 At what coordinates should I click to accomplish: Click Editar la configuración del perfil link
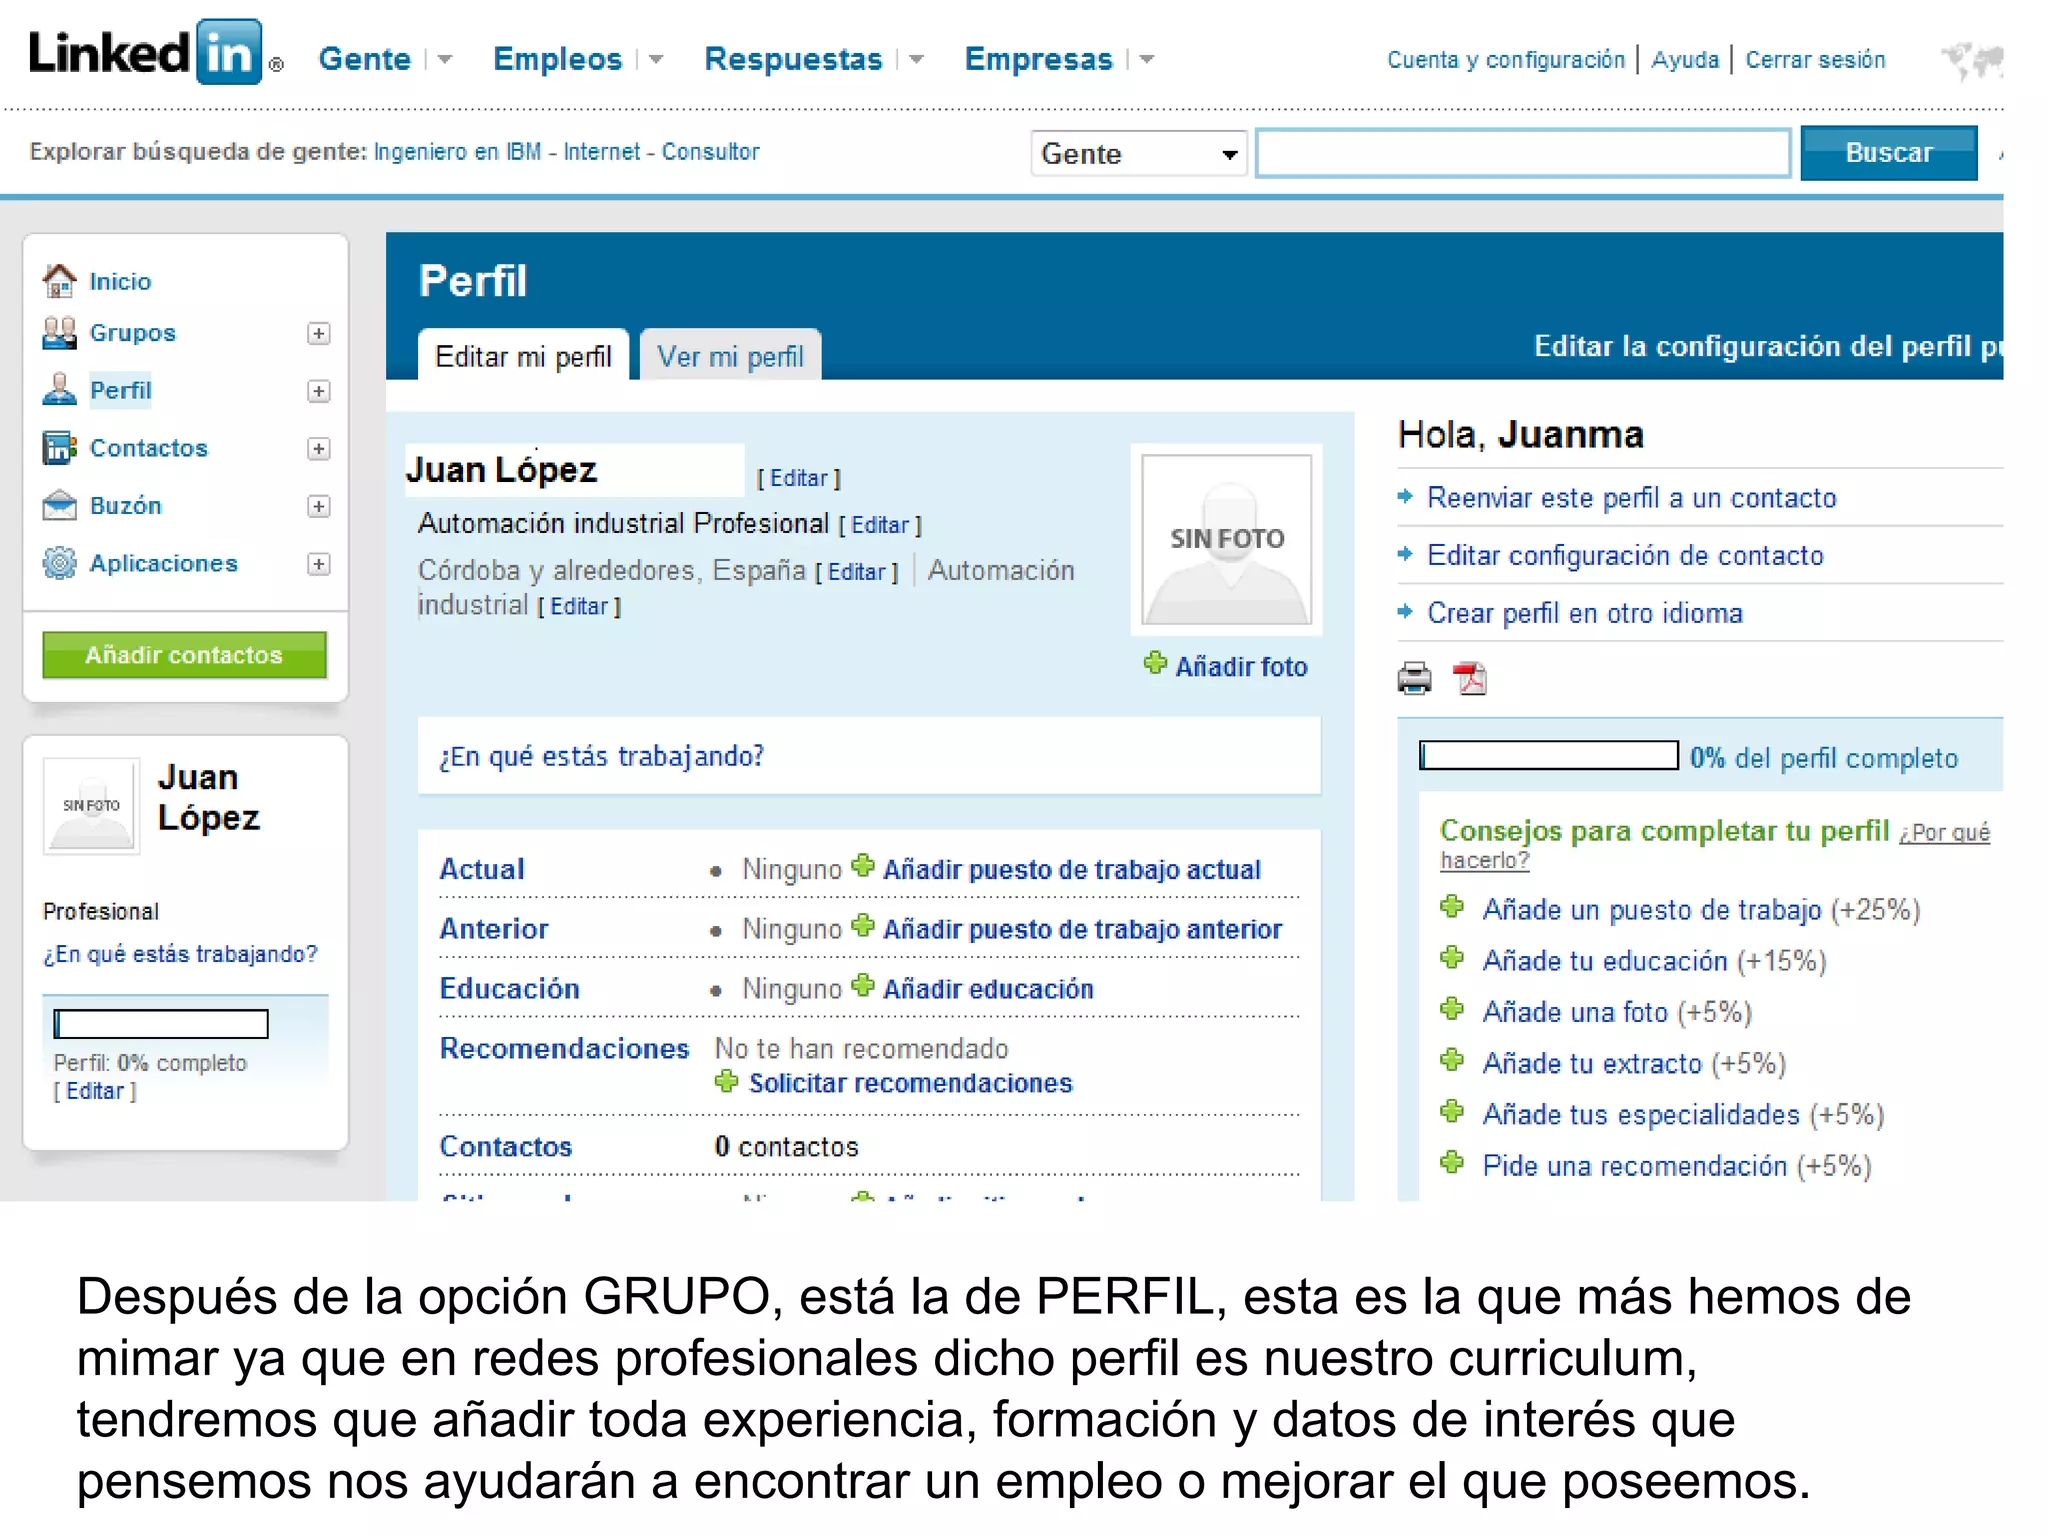click(x=1768, y=346)
